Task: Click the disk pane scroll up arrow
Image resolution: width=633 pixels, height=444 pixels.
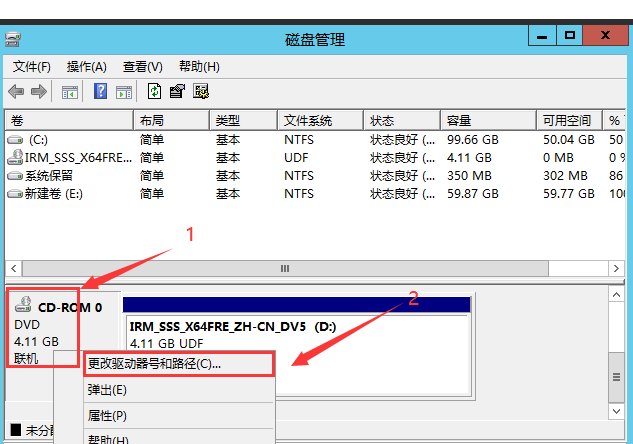Action: [x=616, y=295]
